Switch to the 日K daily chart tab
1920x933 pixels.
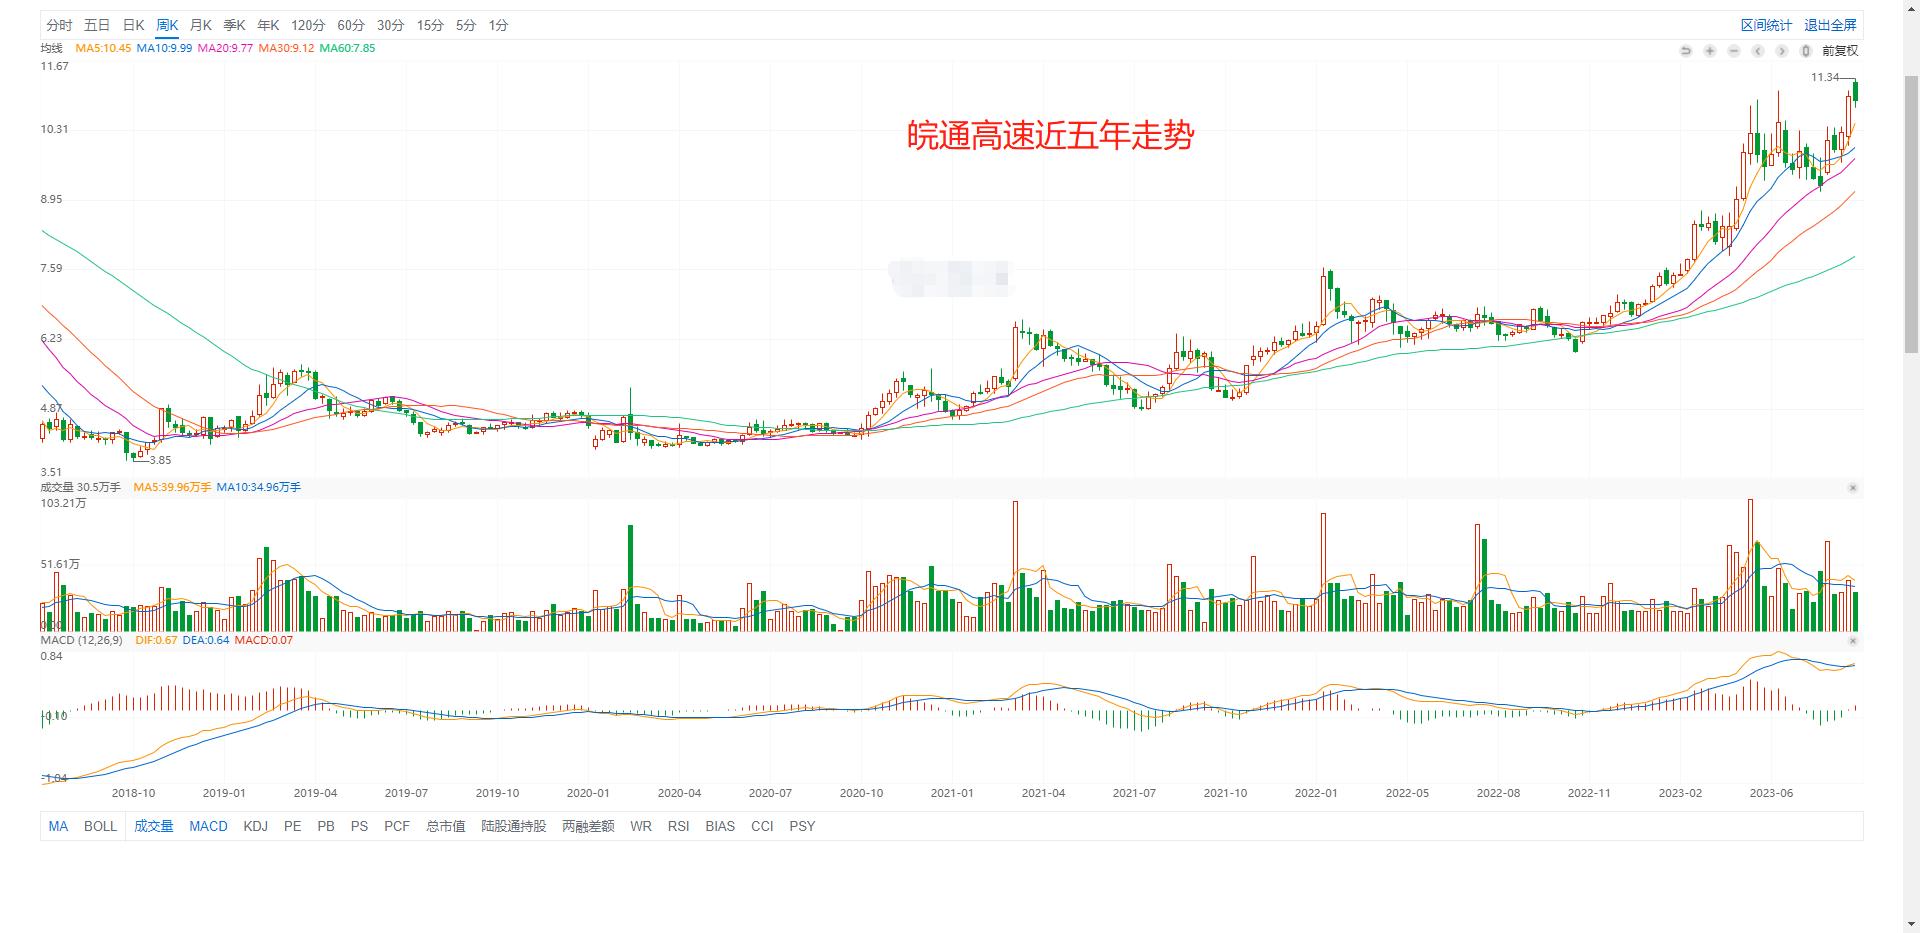coord(133,24)
